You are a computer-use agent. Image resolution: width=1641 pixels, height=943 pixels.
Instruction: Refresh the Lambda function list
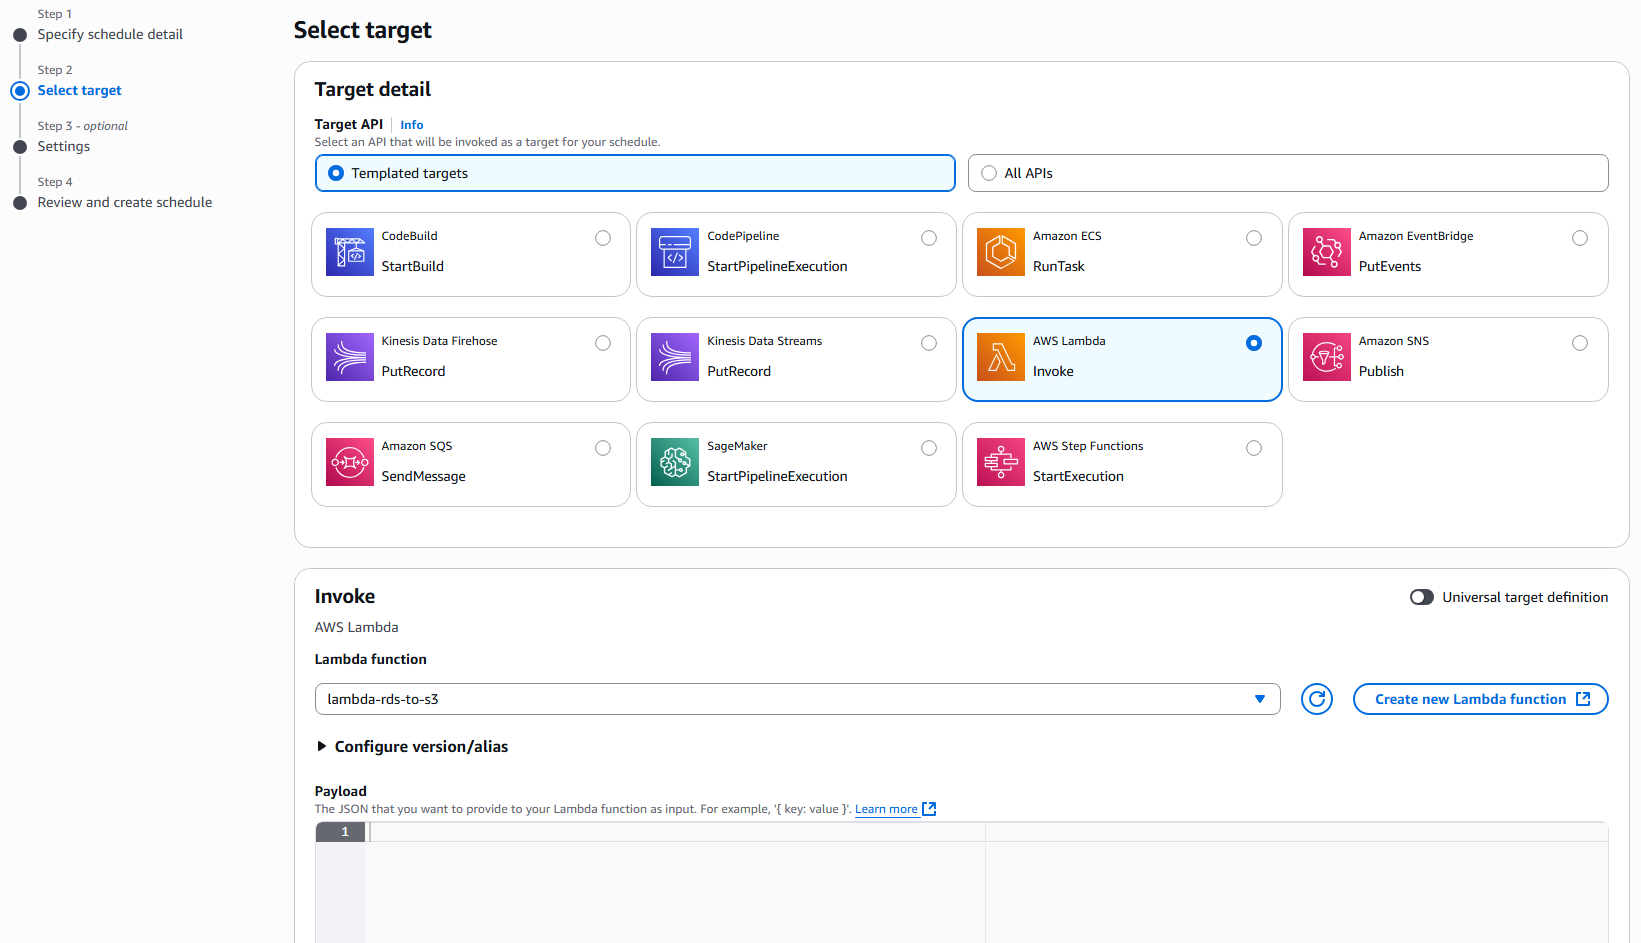pos(1317,699)
